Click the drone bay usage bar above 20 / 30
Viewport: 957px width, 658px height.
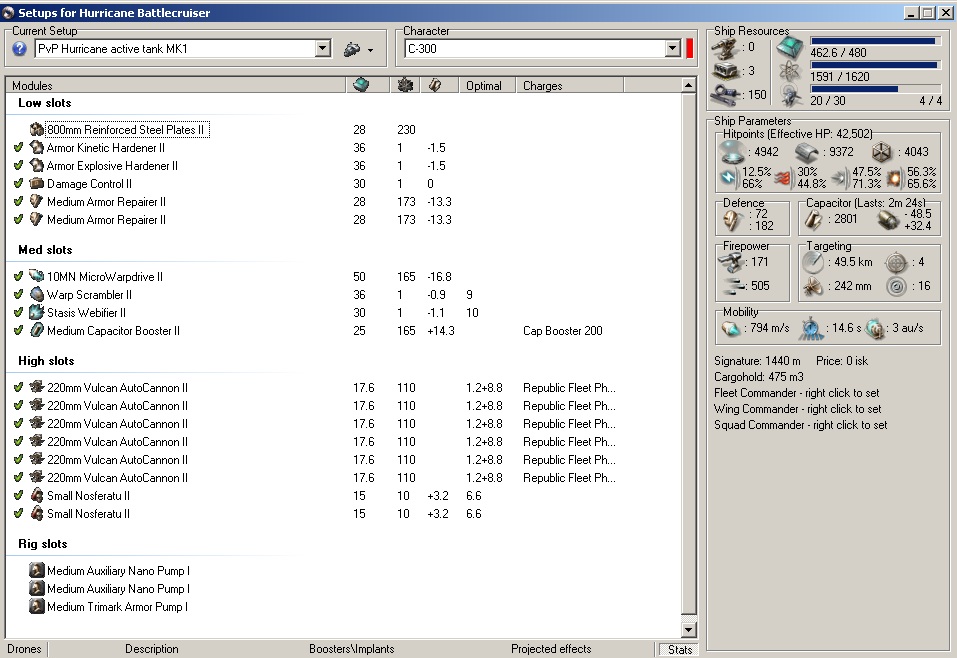point(875,89)
